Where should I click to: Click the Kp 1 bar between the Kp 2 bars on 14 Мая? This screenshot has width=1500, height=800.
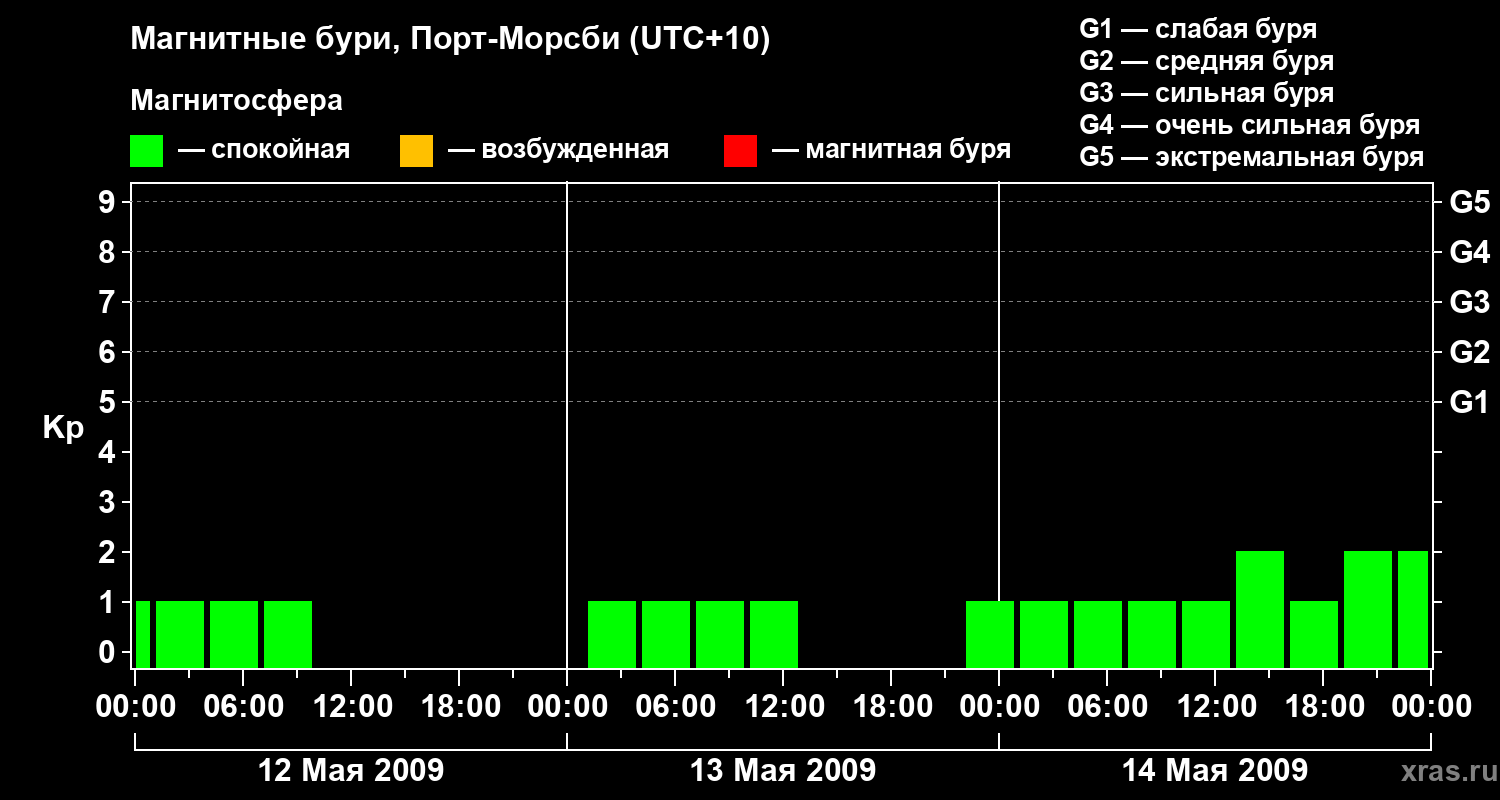[x=1314, y=634]
